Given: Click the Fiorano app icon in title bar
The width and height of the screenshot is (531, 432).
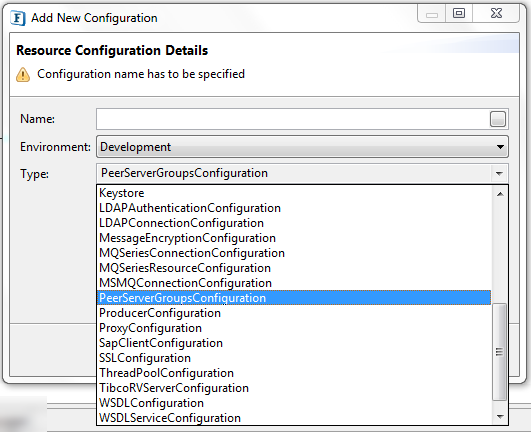Looking at the screenshot, I should point(18,18).
